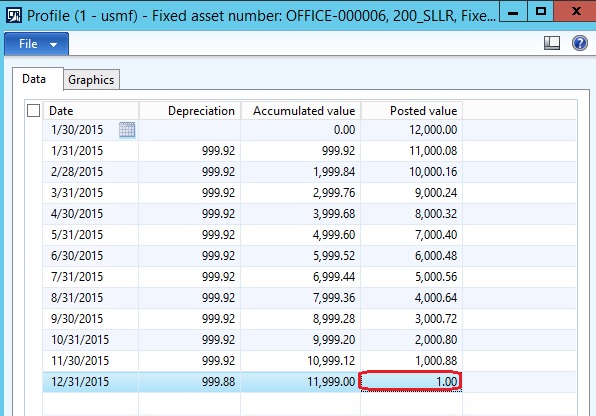Click the Accumulated value column header

(301, 111)
